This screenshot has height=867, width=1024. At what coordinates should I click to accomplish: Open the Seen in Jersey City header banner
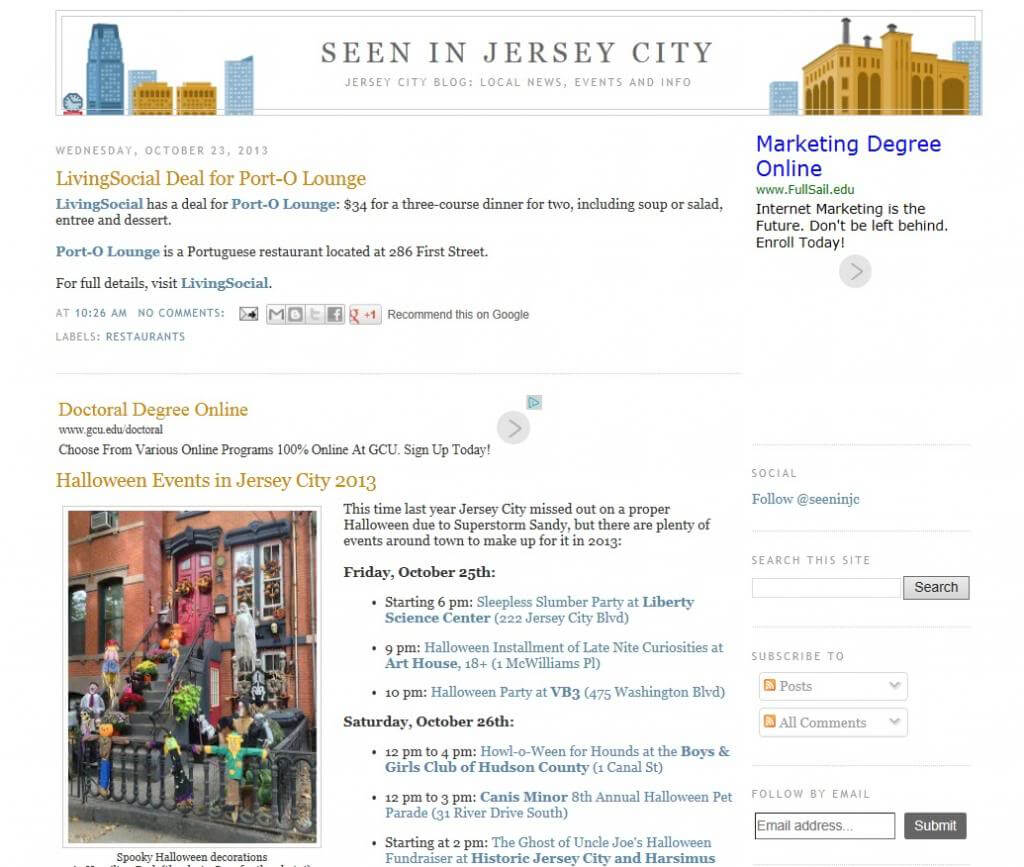coord(519,63)
